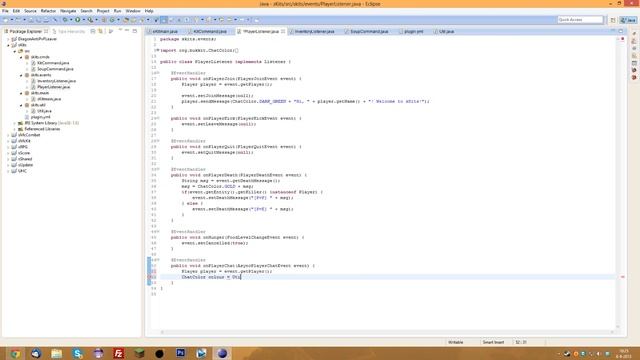The image size is (640, 360).
Task: Switch to the InventoryListener.java editor tab
Action: [312, 31]
